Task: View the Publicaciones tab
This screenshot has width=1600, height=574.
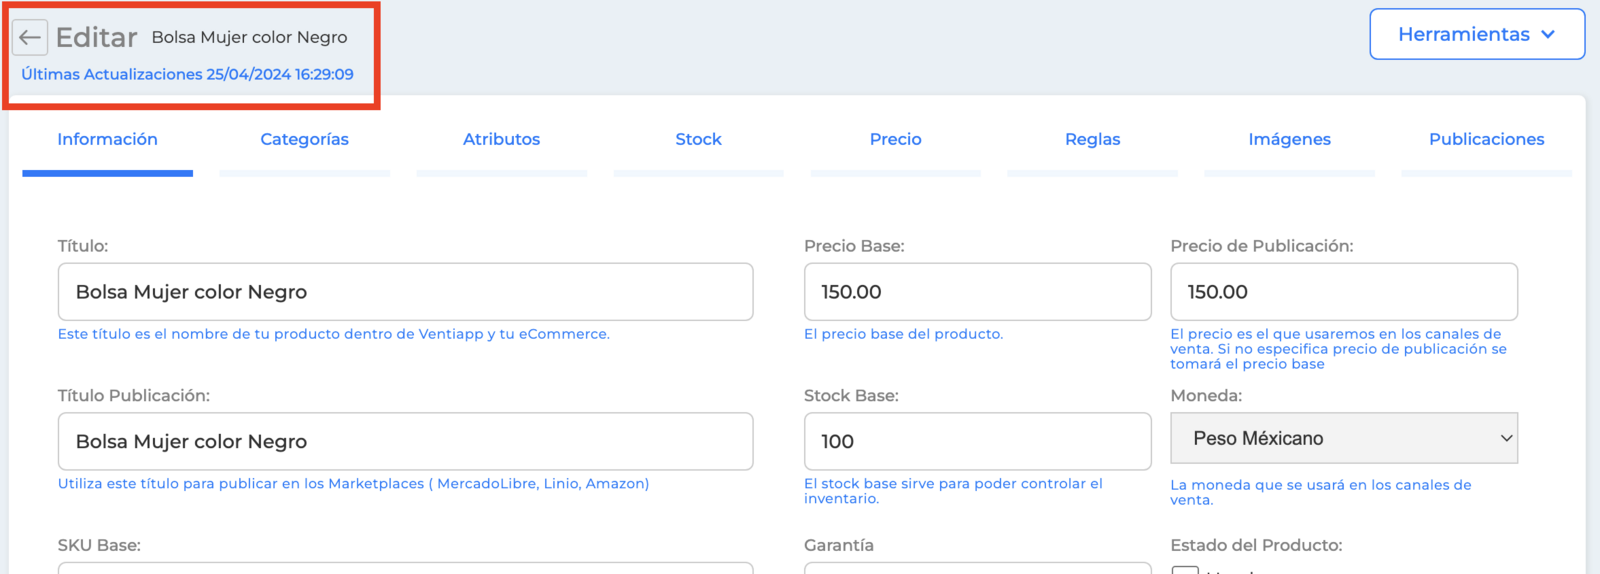Action: [1486, 139]
